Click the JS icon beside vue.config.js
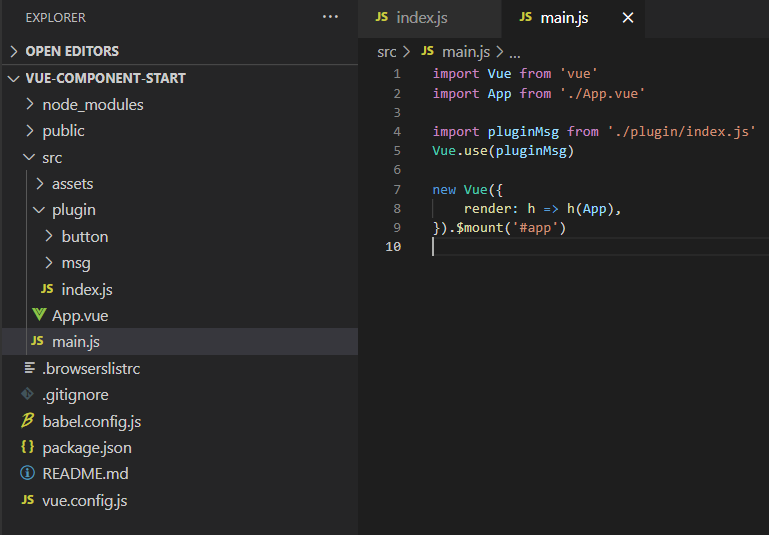This screenshot has height=535, width=769. tap(28, 500)
